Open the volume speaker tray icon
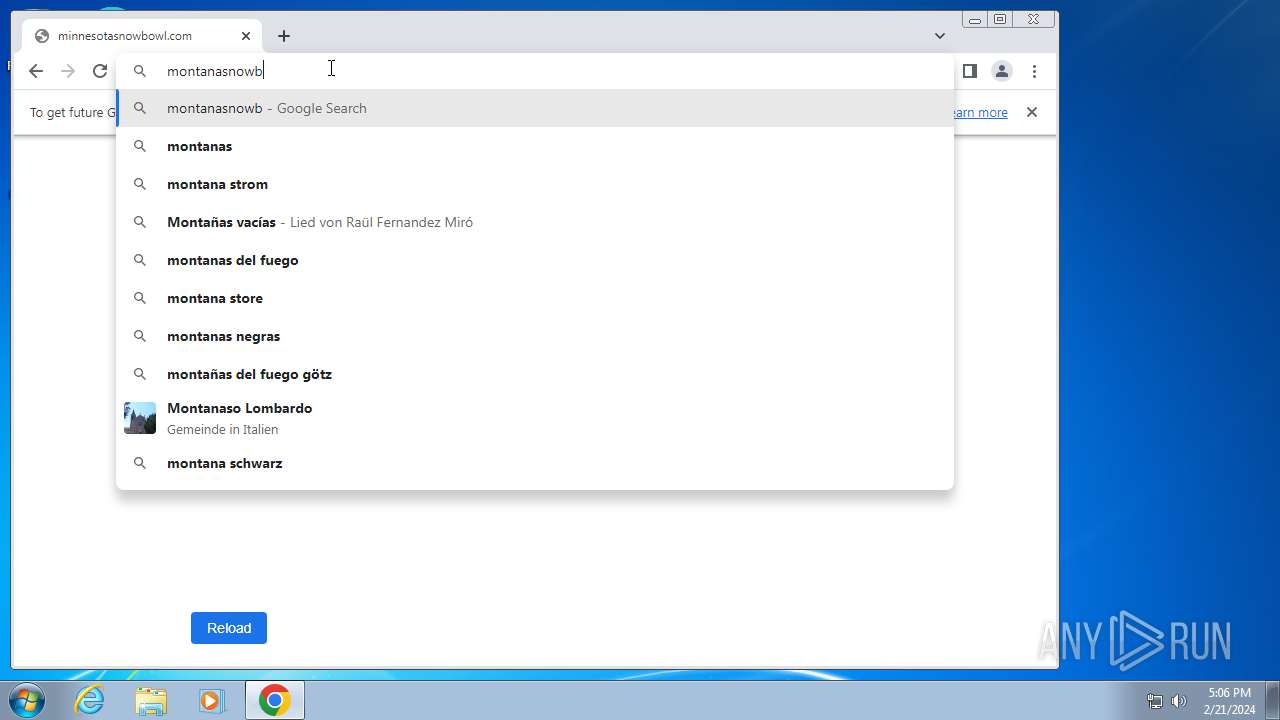The width and height of the screenshot is (1280, 720). [x=1179, y=701]
